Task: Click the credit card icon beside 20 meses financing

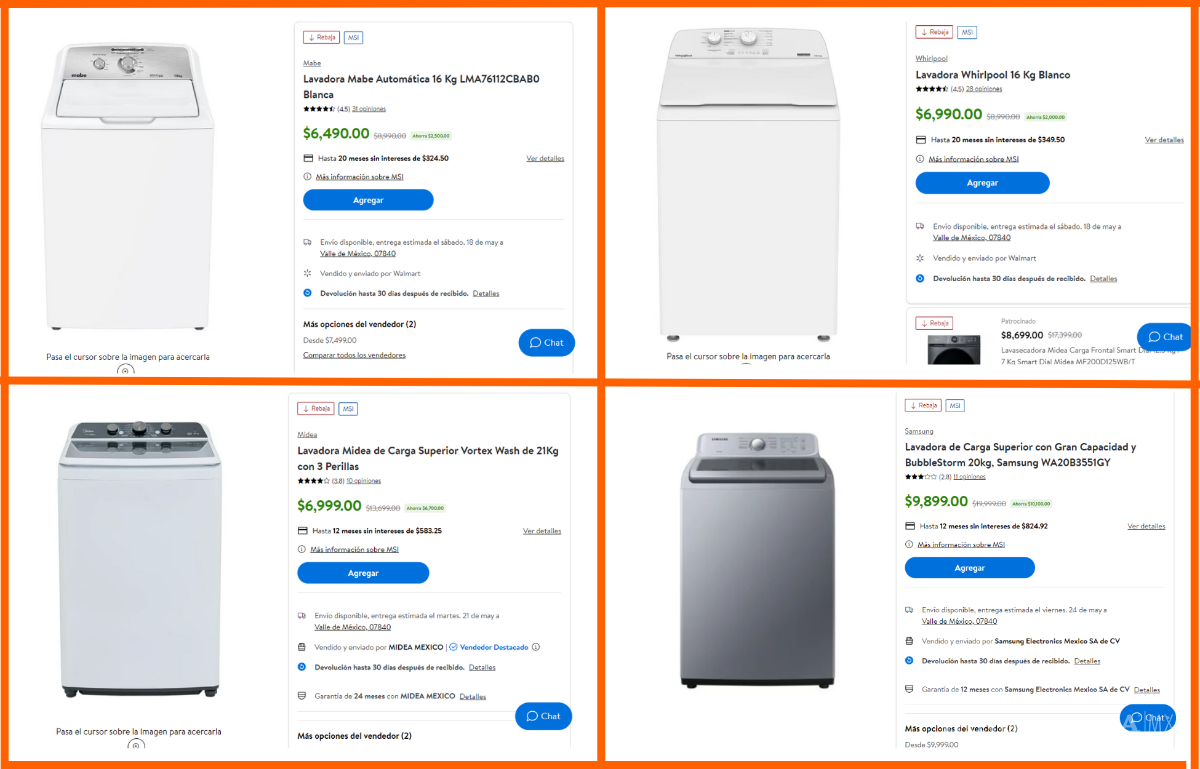Action: point(307,157)
